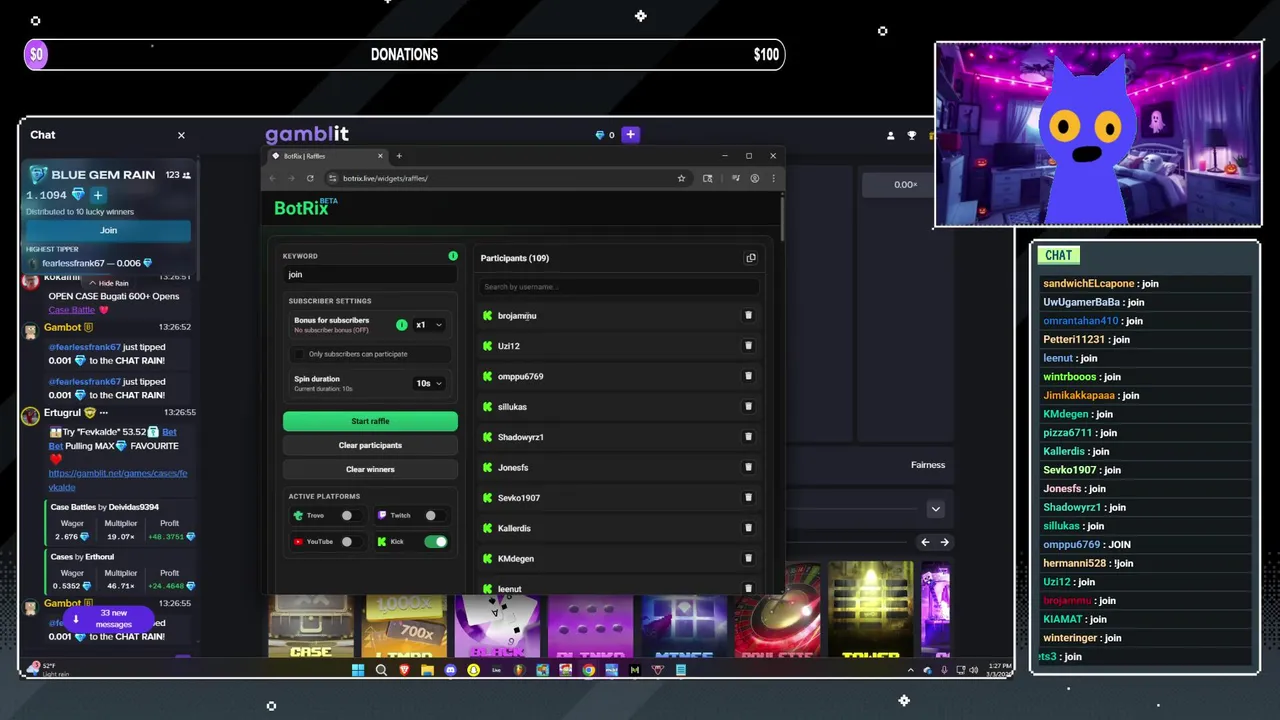The image size is (1280, 720).
Task: Click the BotRix logo
Action: pos(306,208)
